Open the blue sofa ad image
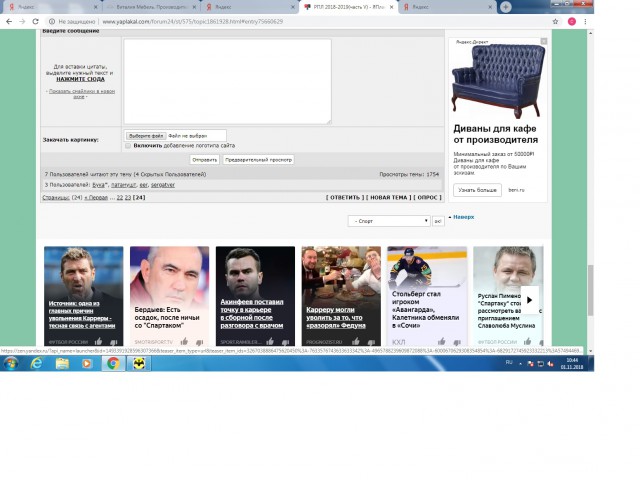640x480 pixels. 498,80
